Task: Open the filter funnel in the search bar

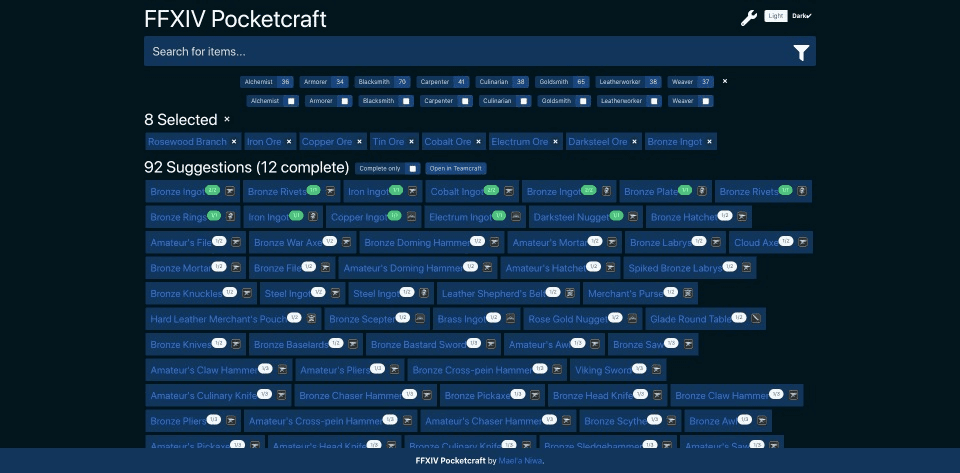Action: coord(801,53)
